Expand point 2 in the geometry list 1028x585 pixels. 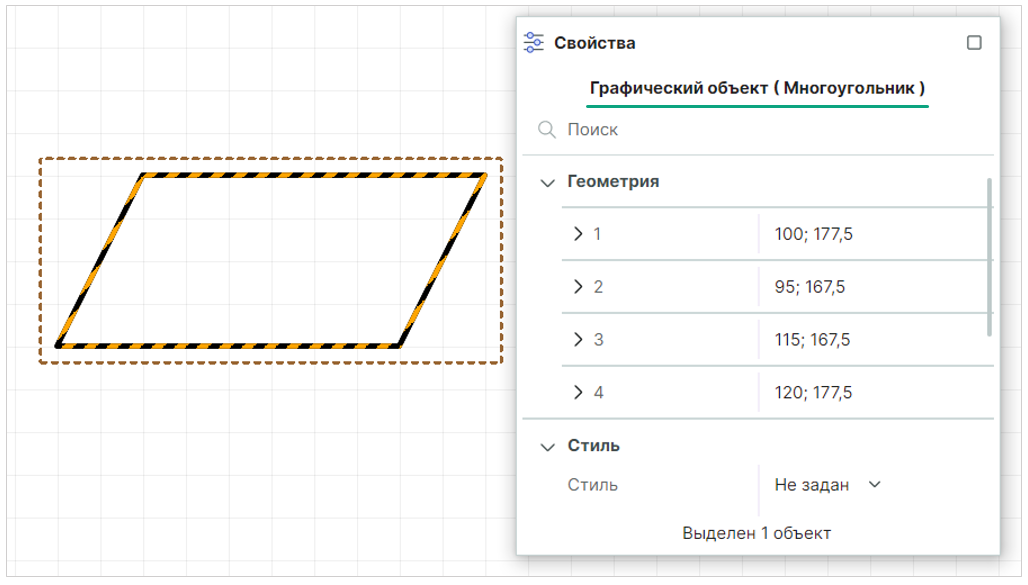coord(578,287)
